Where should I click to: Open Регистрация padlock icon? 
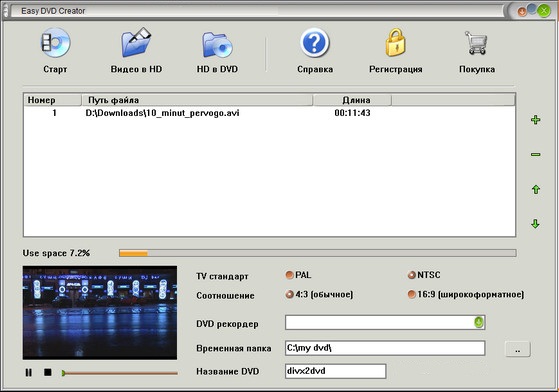coord(395,43)
